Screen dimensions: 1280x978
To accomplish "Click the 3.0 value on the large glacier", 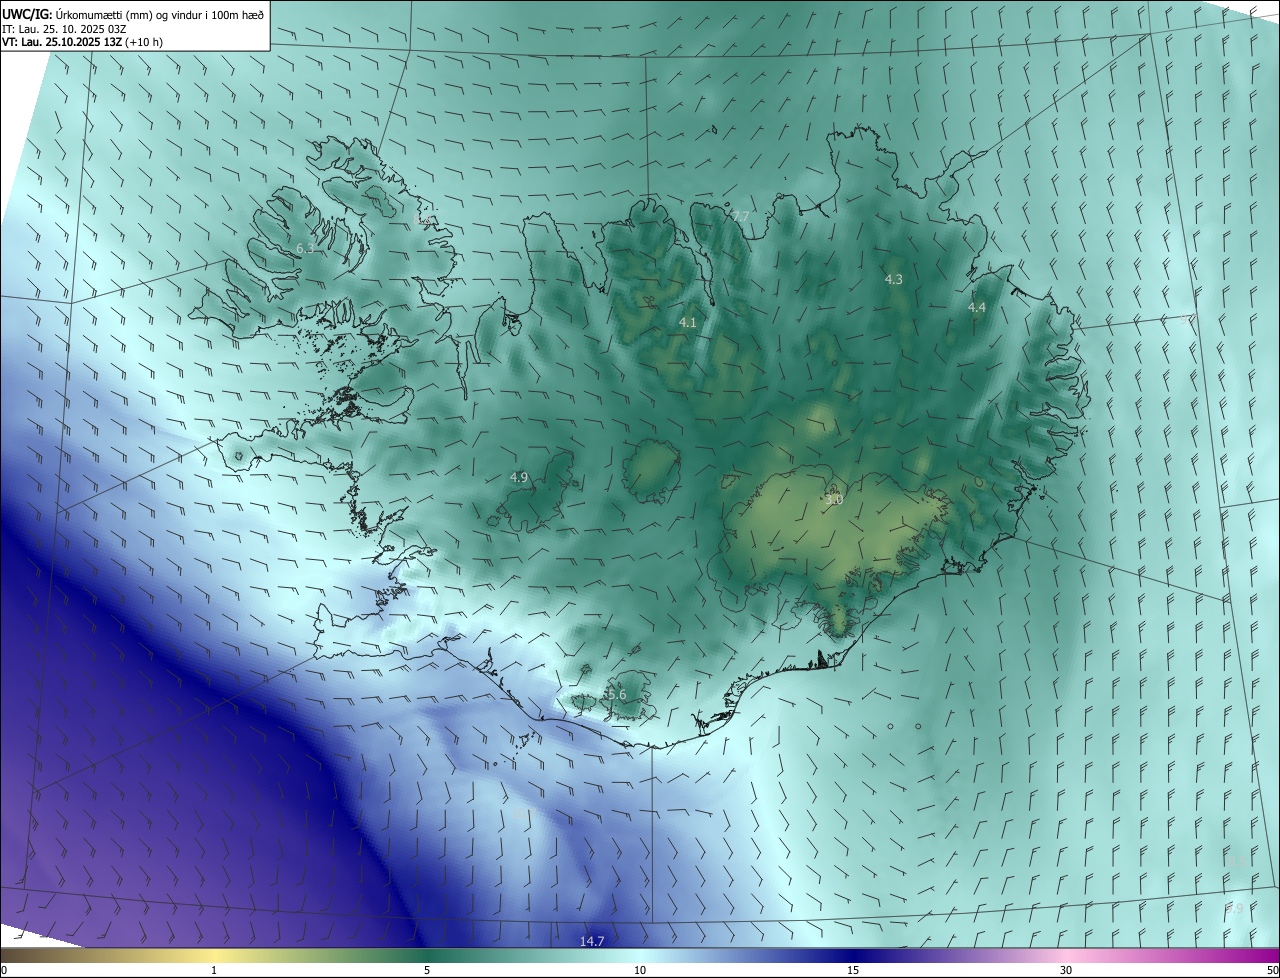I will [x=834, y=499].
